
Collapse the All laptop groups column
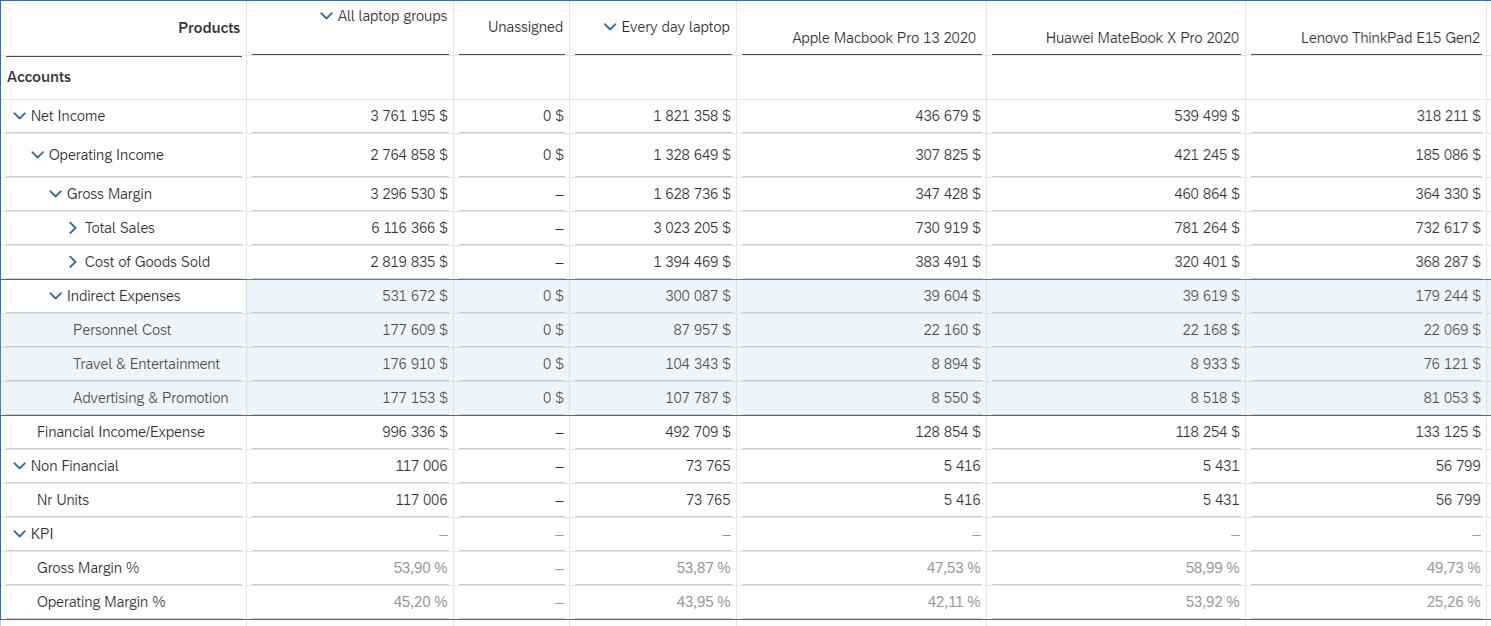click(x=326, y=16)
